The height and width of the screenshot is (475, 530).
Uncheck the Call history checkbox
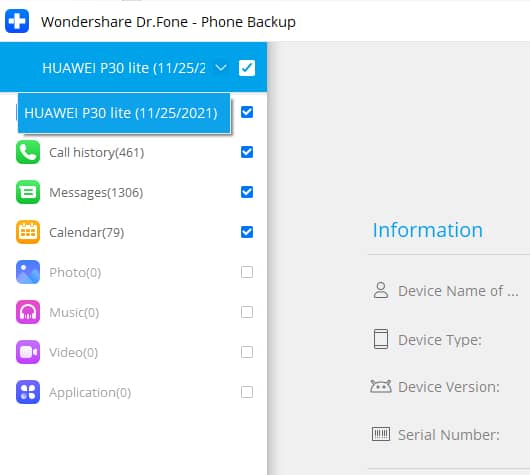247,152
